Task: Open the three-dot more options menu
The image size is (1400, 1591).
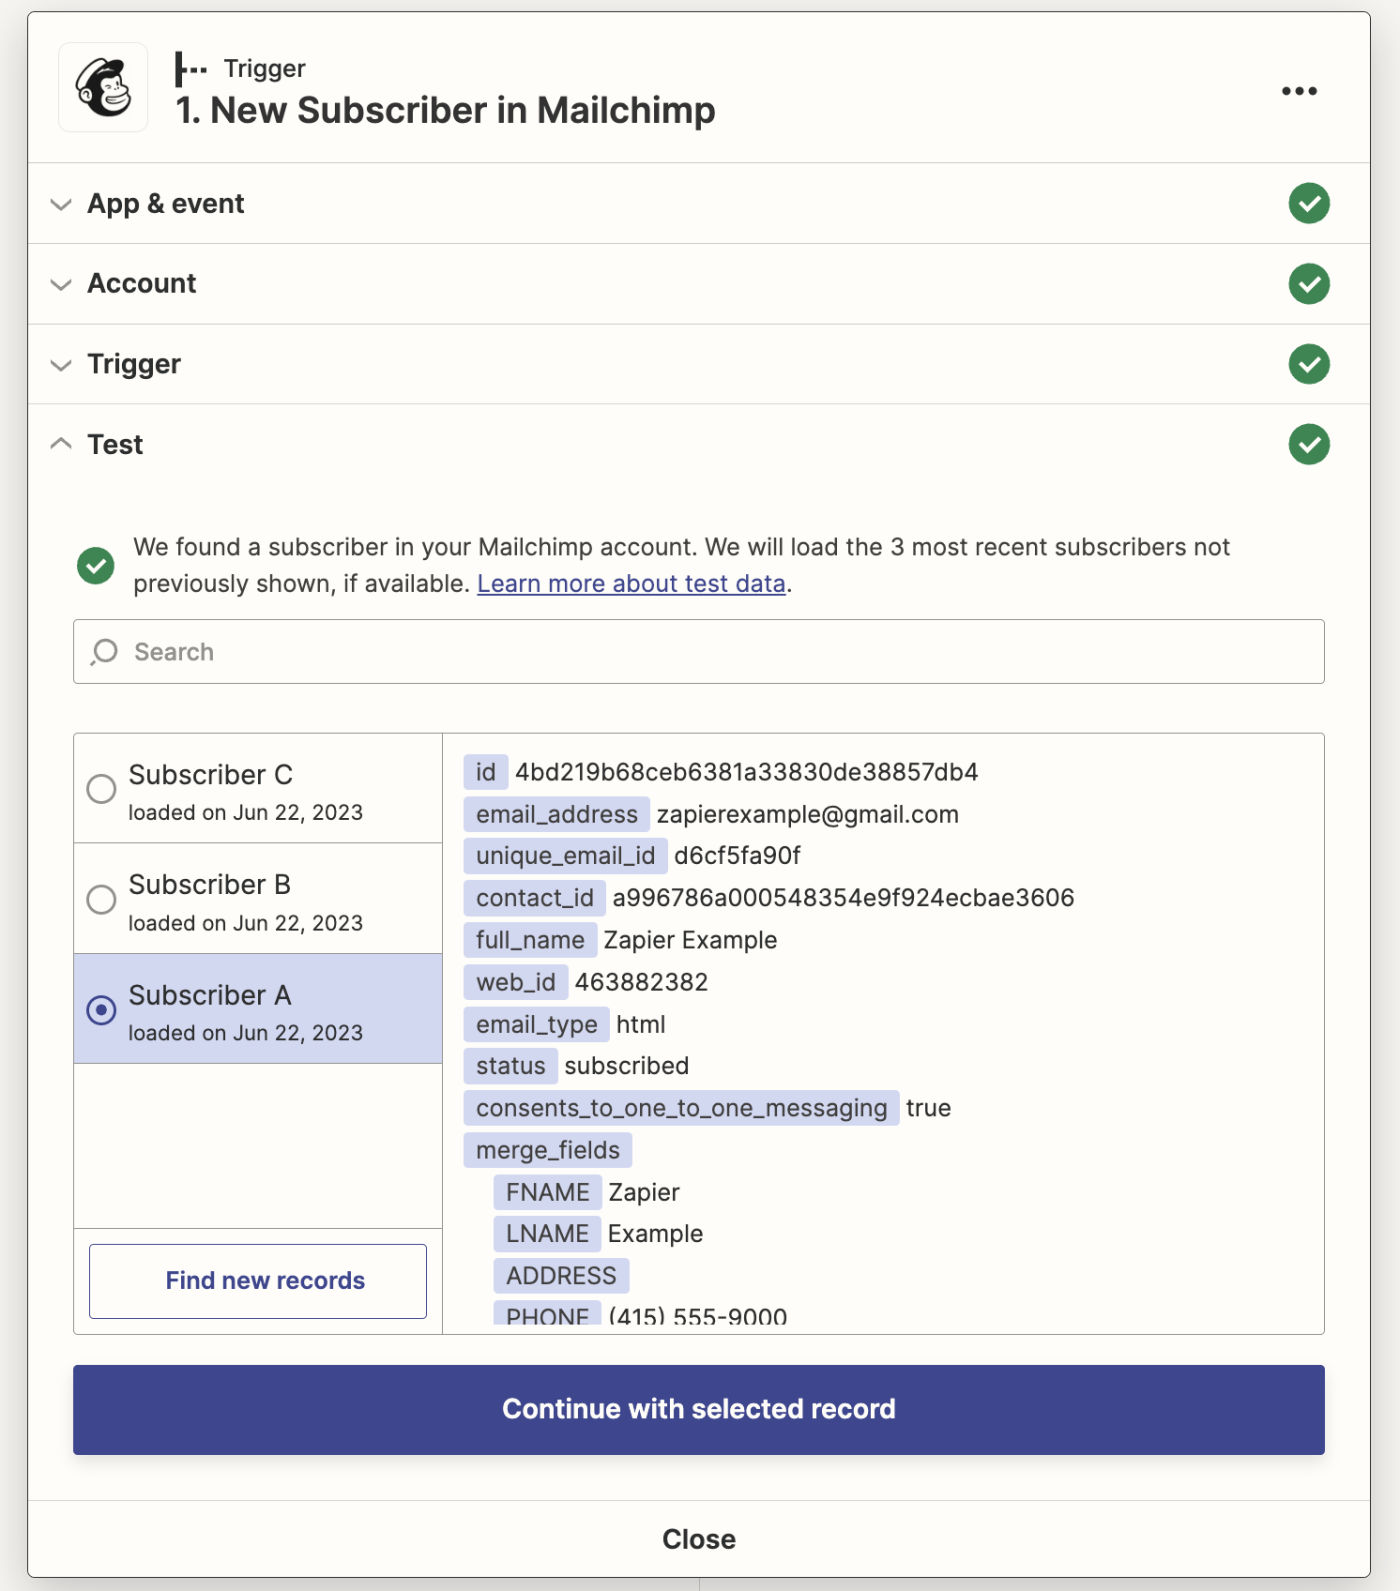Action: [1299, 91]
